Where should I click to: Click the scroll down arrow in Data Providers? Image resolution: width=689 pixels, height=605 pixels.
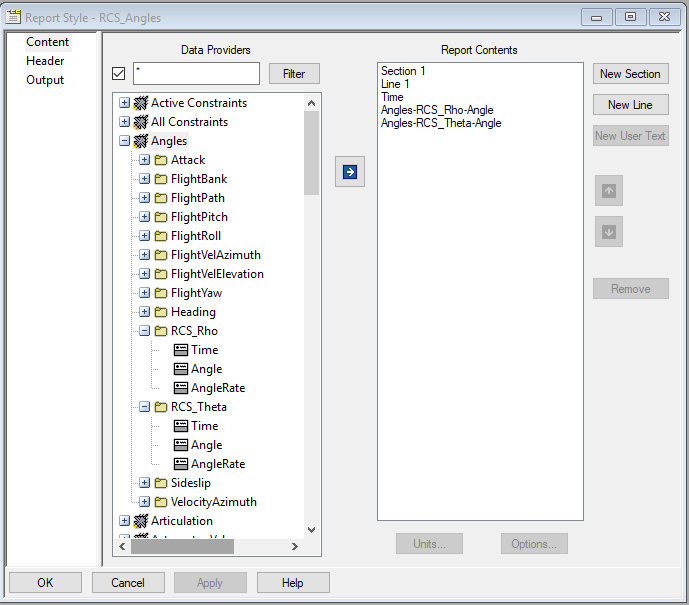tap(312, 530)
